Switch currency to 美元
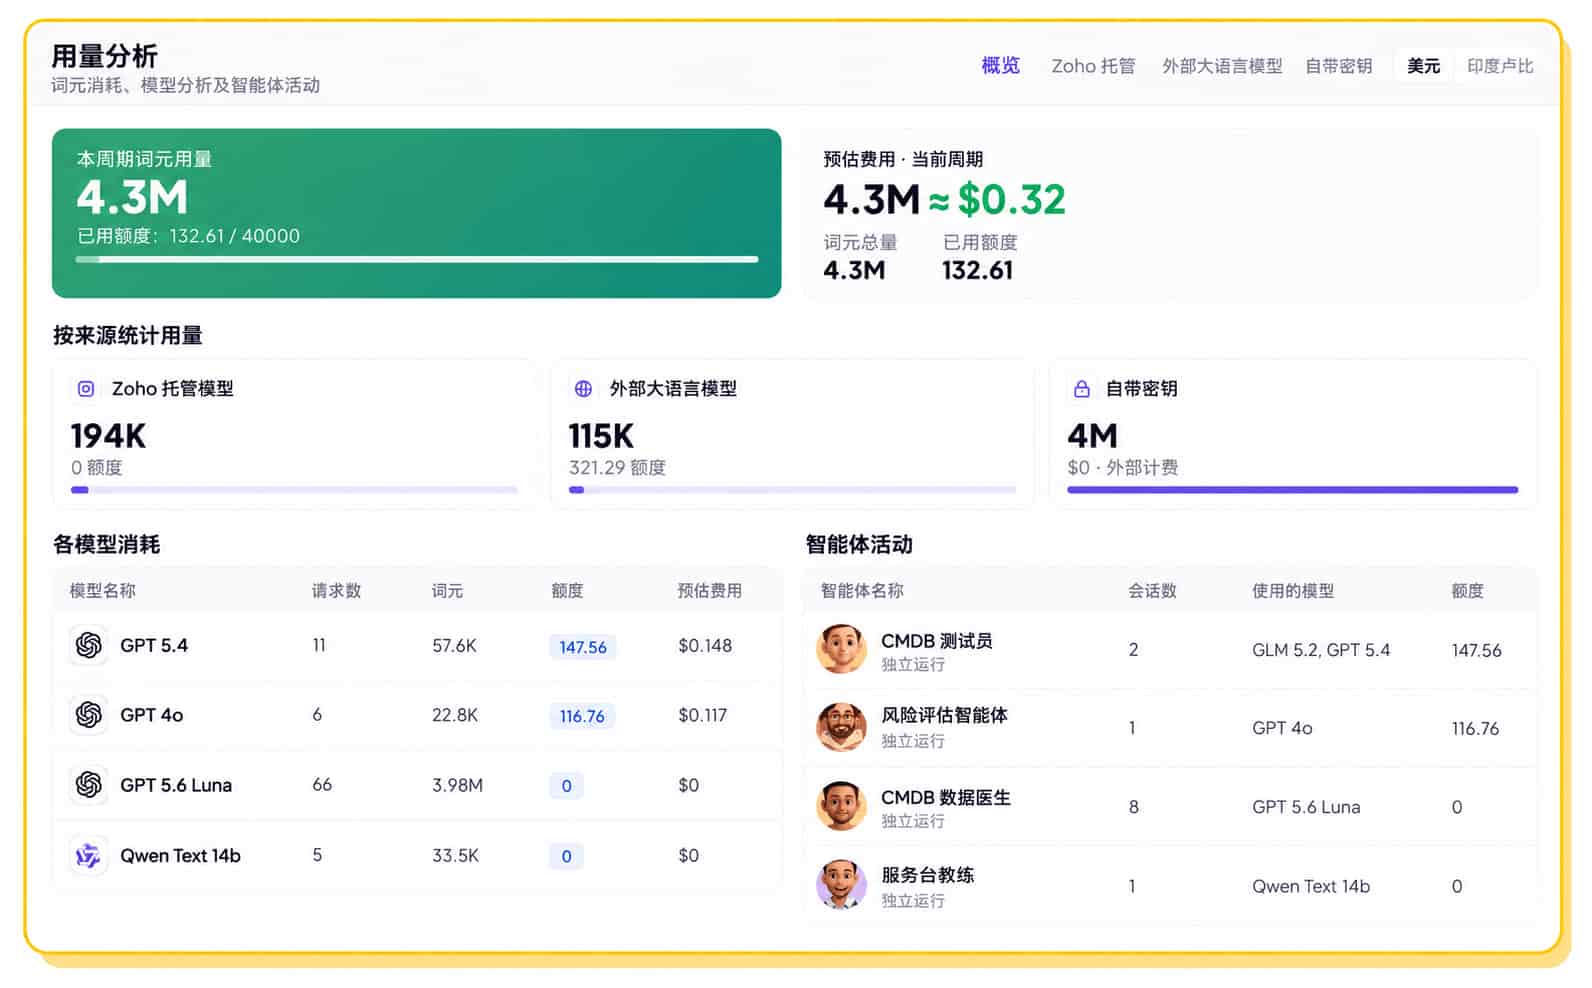 coord(1423,66)
